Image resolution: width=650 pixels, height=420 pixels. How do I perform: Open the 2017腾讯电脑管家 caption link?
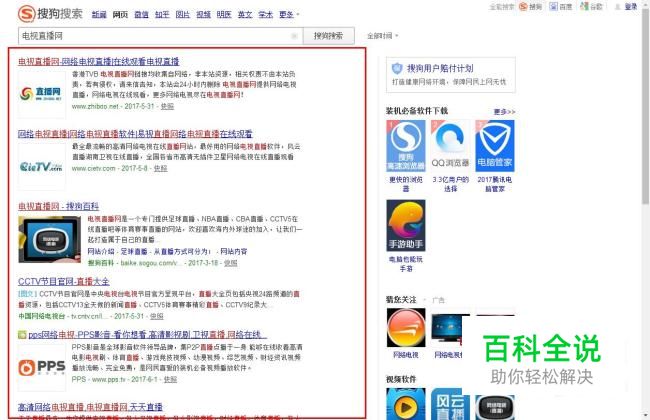(x=495, y=184)
